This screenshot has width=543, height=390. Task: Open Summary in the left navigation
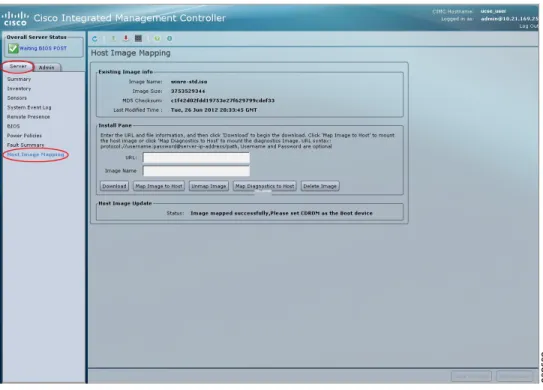[19, 79]
